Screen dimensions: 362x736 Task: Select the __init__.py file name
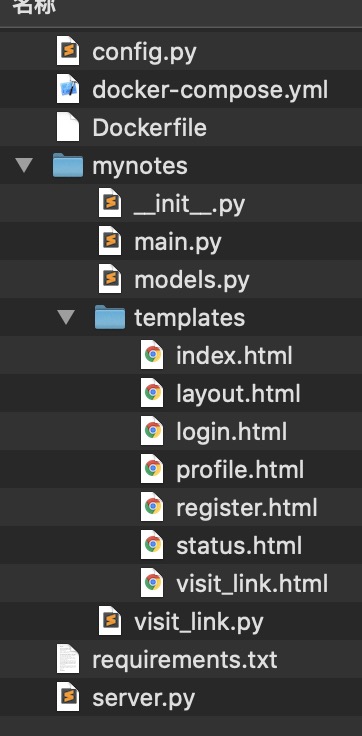pos(189,205)
